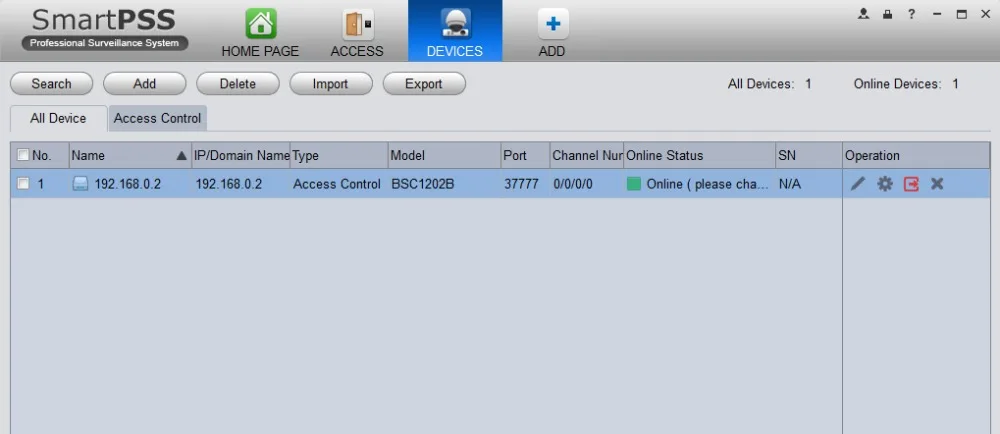
Task: Open the HOME PAGE module
Action: [260, 33]
